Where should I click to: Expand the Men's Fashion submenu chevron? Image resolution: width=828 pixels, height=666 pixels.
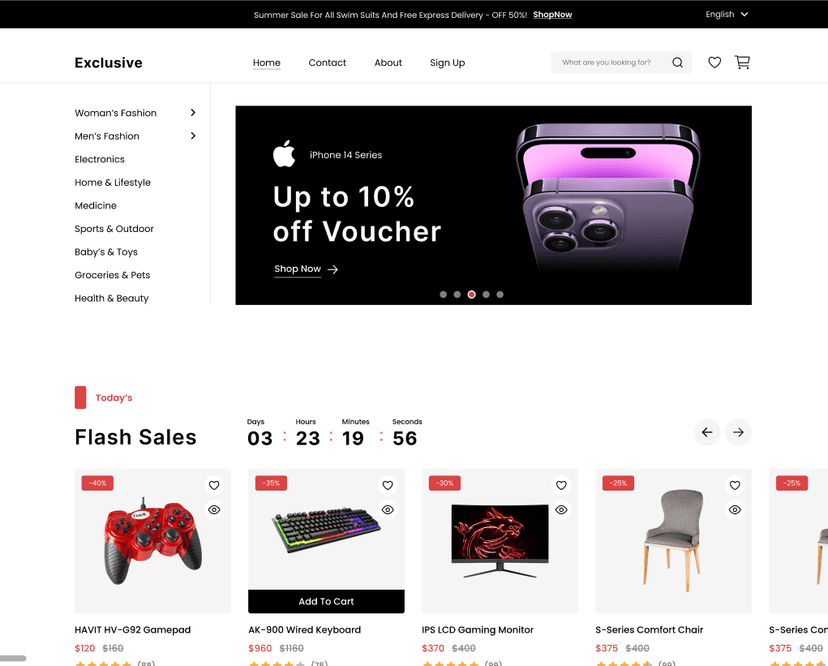click(x=193, y=136)
